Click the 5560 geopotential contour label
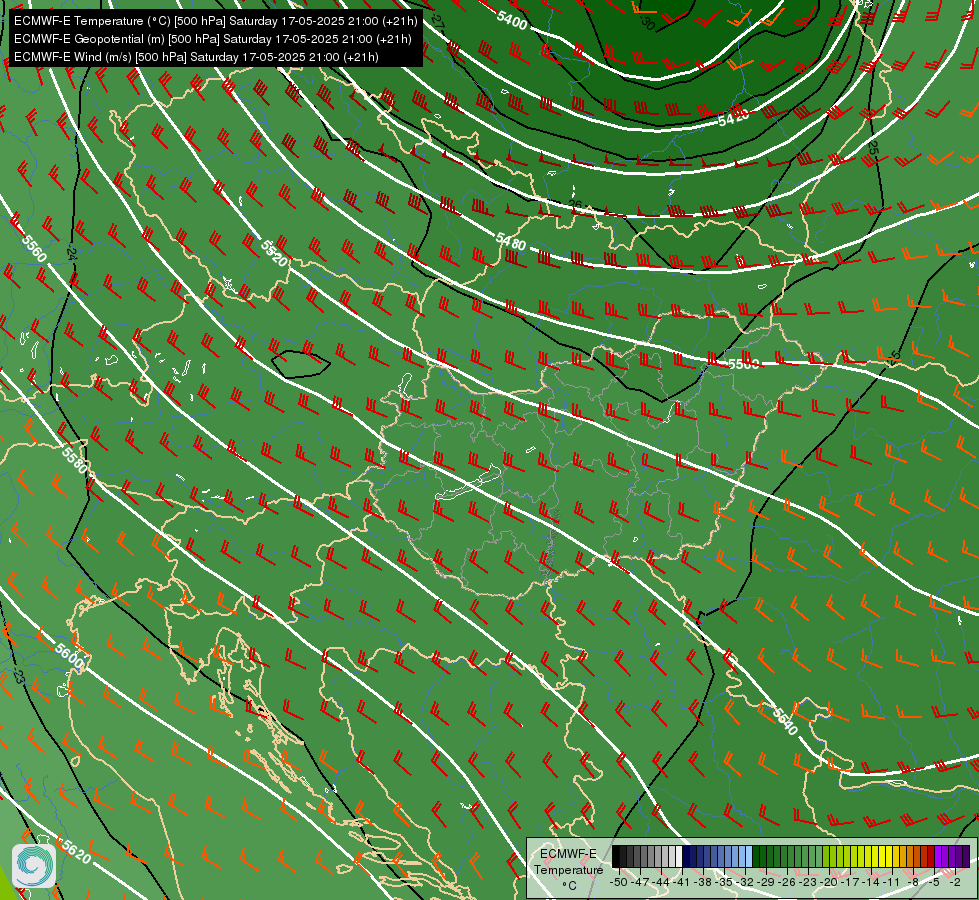 click(34, 249)
